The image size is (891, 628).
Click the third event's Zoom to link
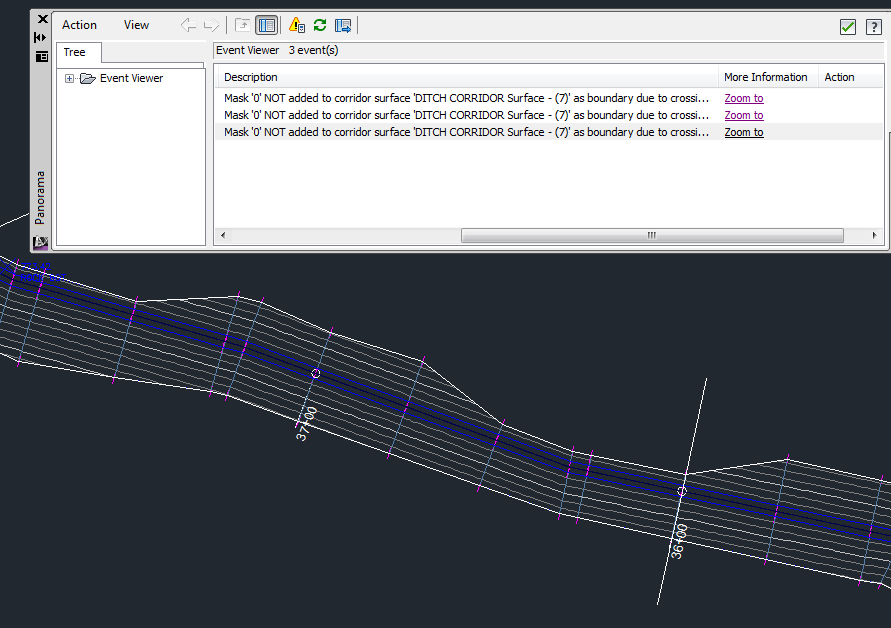pyautogui.click(x=743, y=132)
